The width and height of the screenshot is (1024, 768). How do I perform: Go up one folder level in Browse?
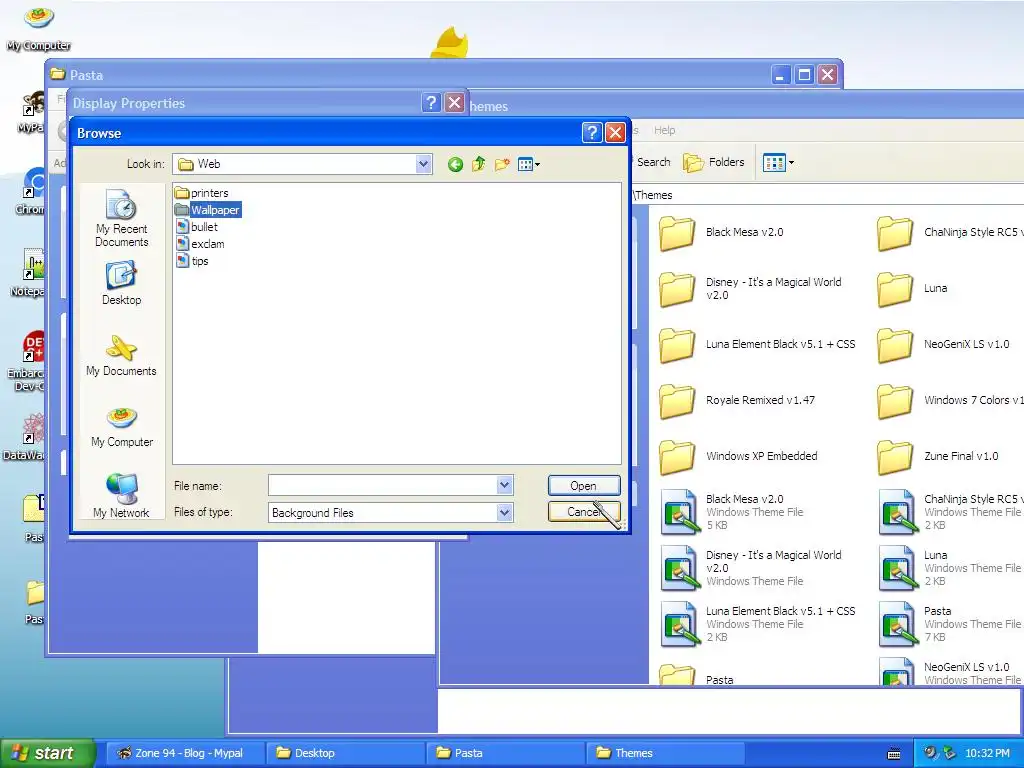click(x=479, y=164)
